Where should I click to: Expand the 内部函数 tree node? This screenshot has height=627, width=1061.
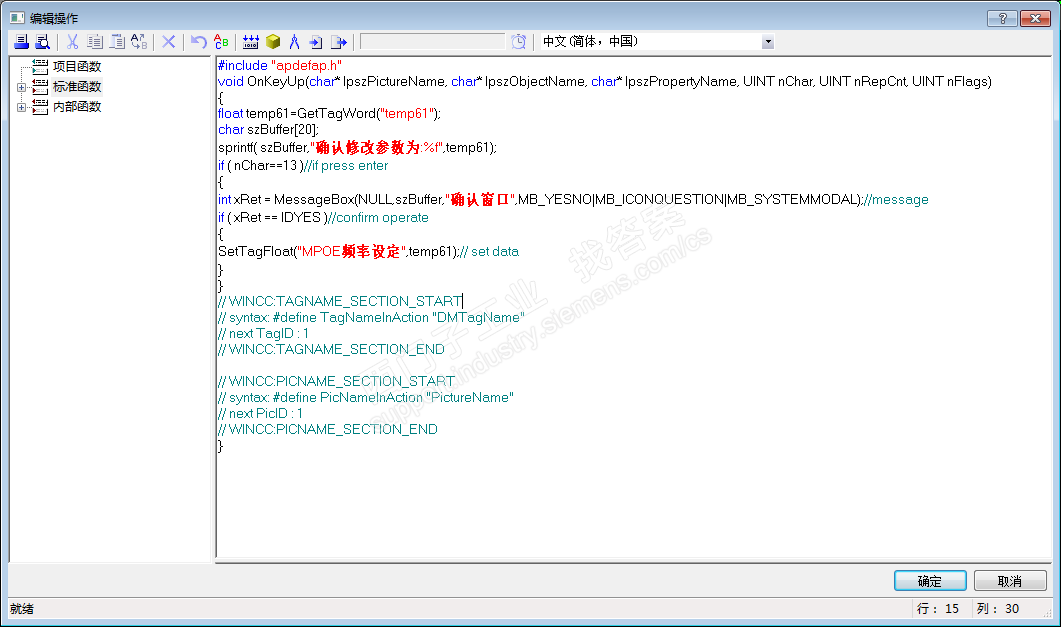pos(22,107)
